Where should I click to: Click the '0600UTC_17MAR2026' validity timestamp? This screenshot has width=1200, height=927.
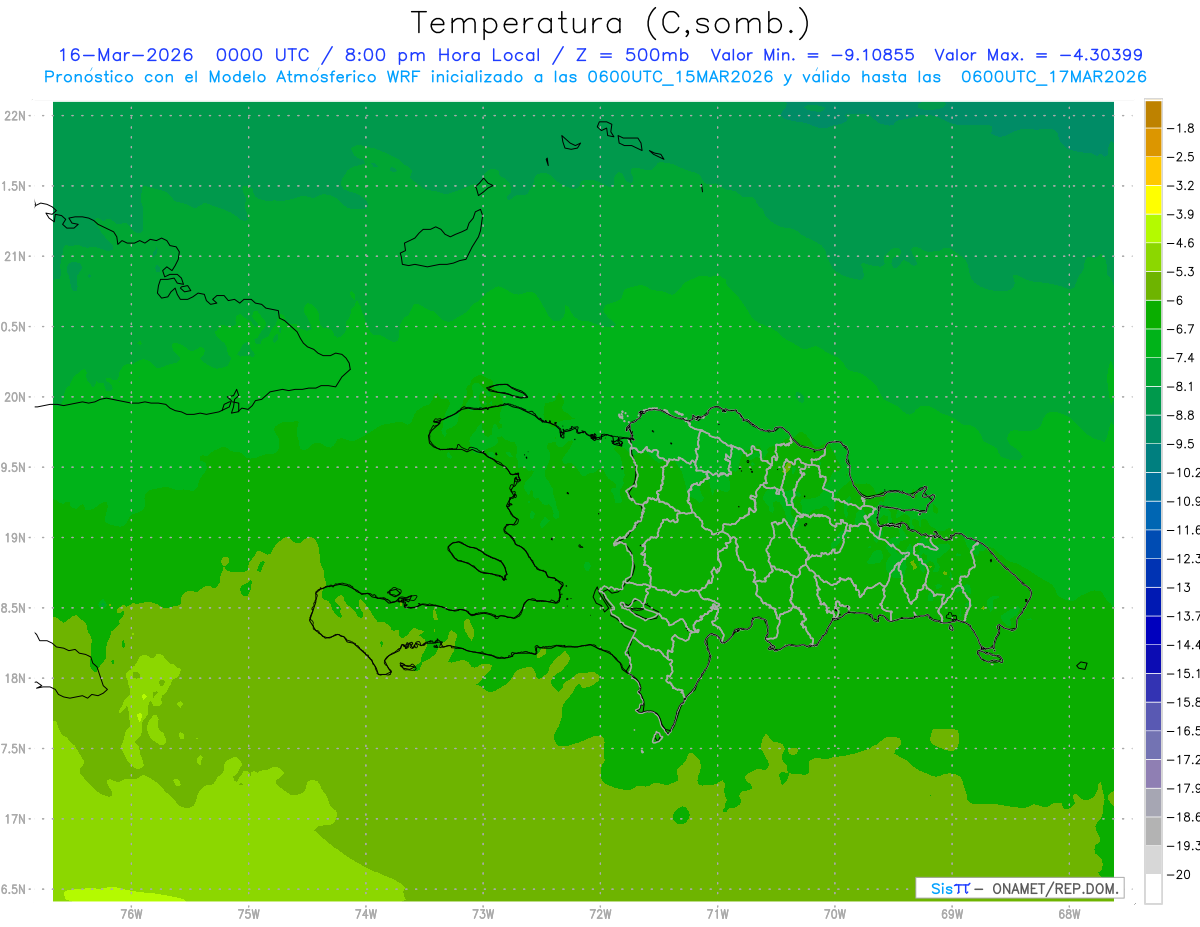(1053, 77)
